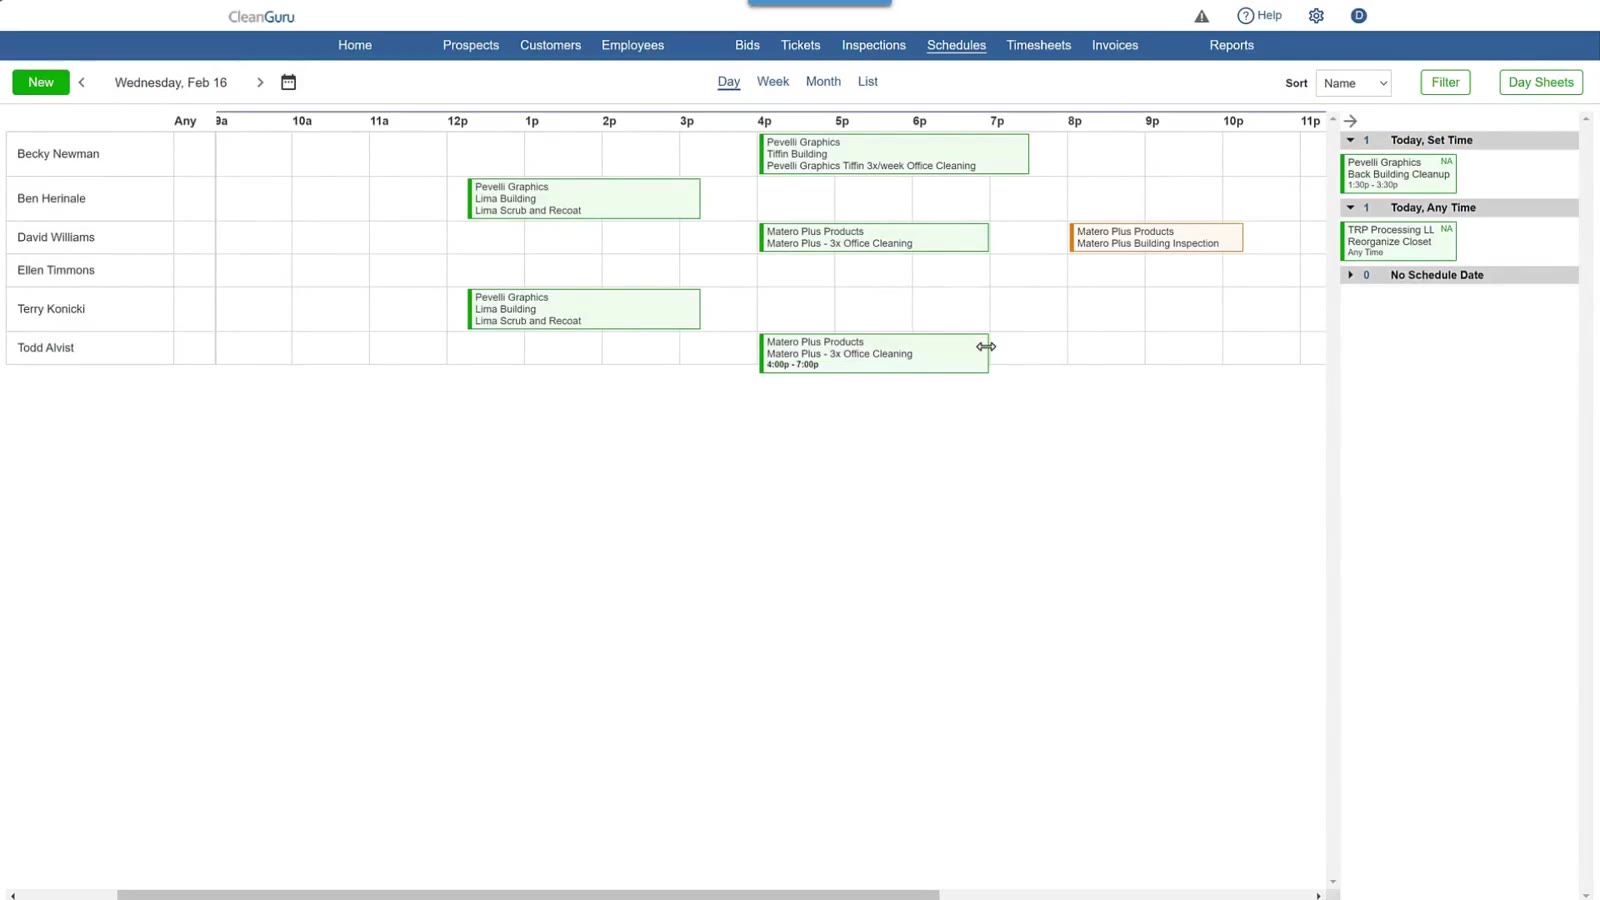Select Todd Alvist's 4:00p-7:00p cleaning block
Viewport: 1600px width, 900px height.
point(874,354)
